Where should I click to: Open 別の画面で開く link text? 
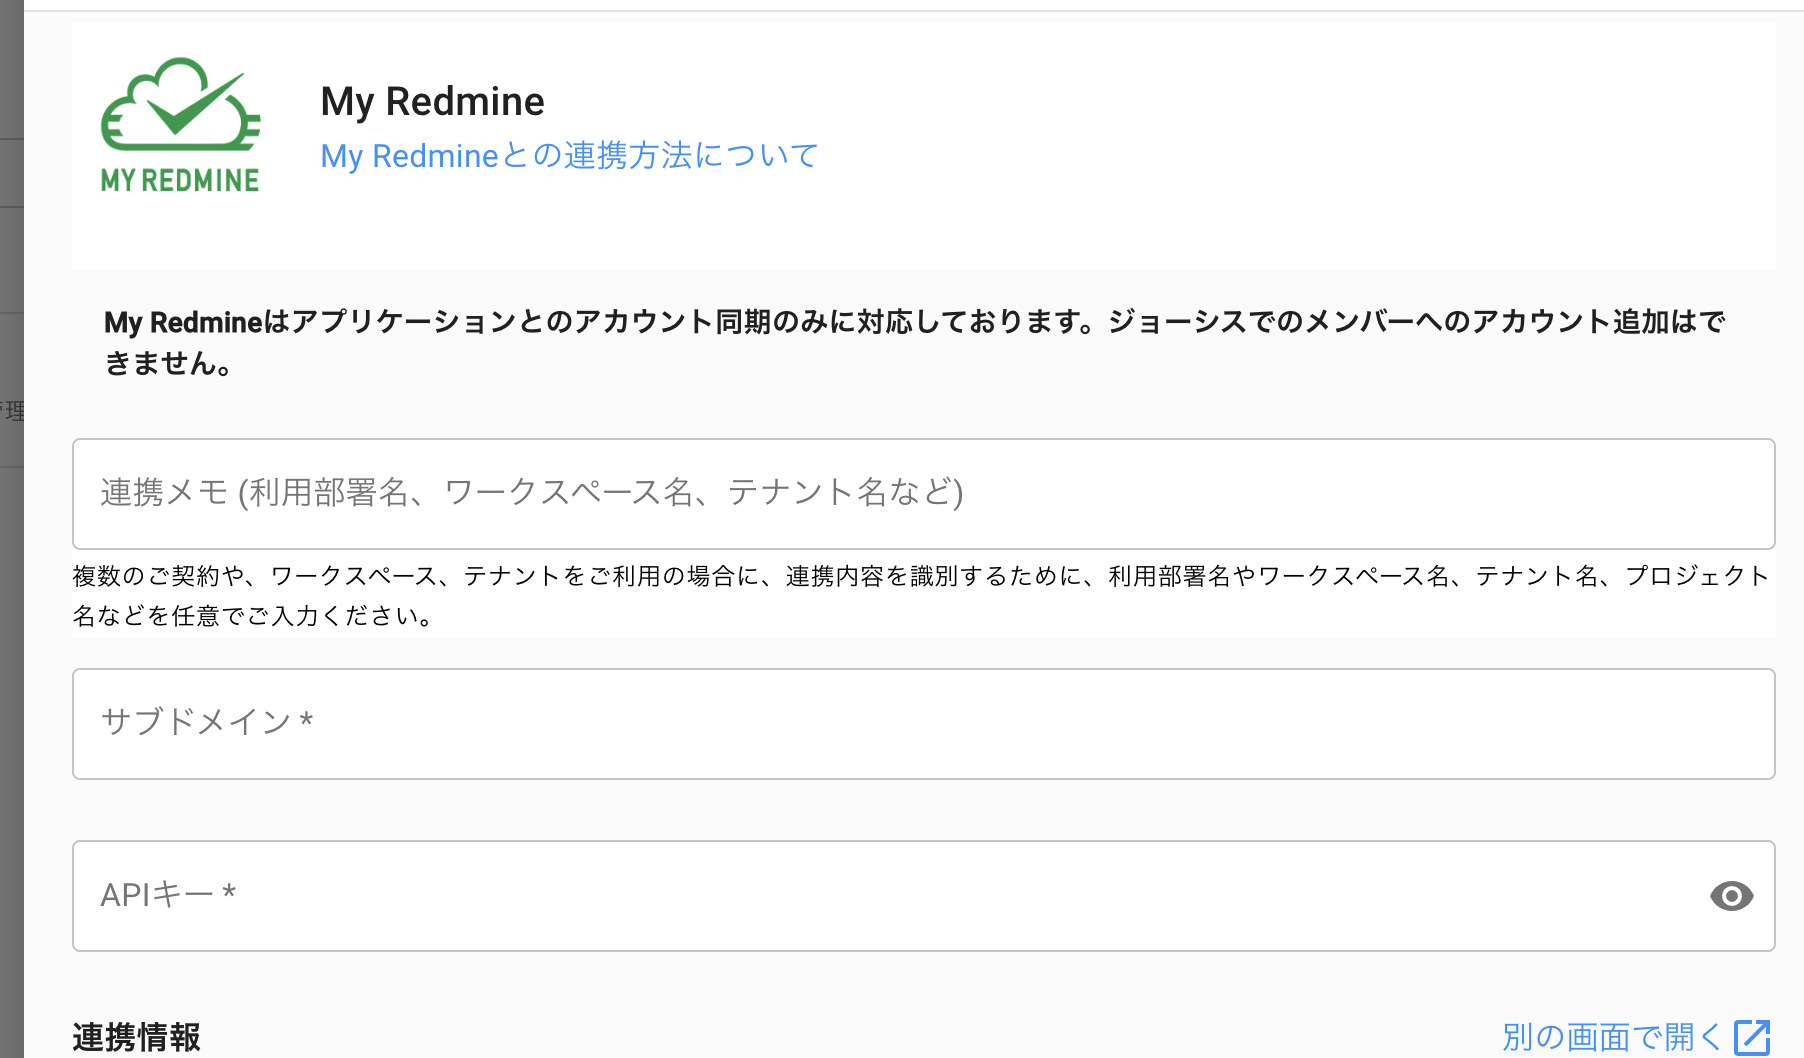pos(1611,1037)
